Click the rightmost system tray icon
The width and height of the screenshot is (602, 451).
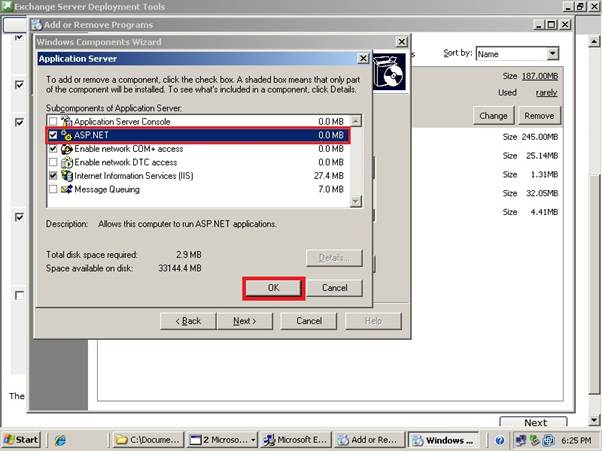(x=548, y=440)
